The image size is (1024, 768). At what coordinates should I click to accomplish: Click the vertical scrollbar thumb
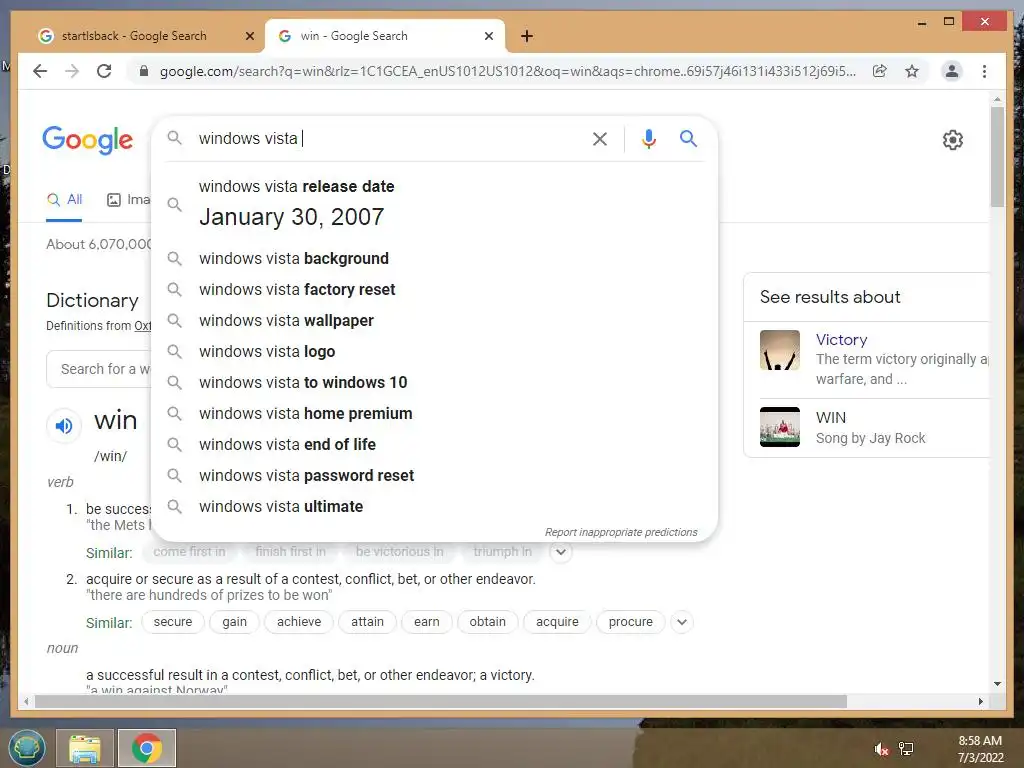click(997, 157)
